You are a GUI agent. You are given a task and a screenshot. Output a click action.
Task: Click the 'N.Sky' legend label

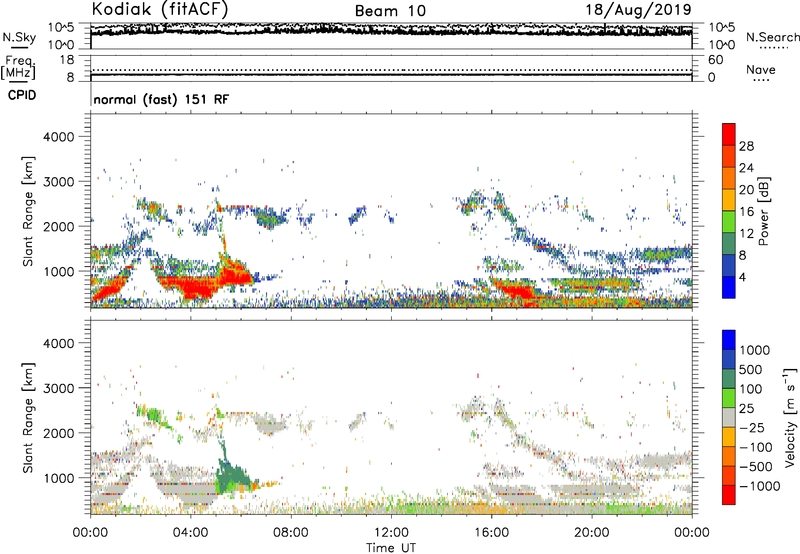19,37
